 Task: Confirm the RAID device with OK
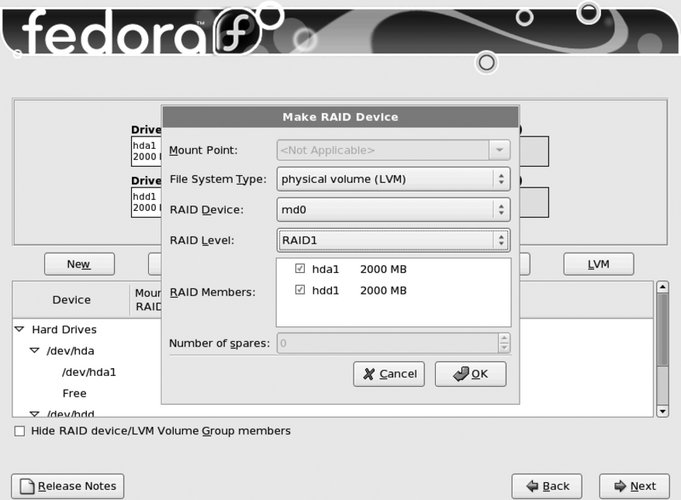point(470,374)
